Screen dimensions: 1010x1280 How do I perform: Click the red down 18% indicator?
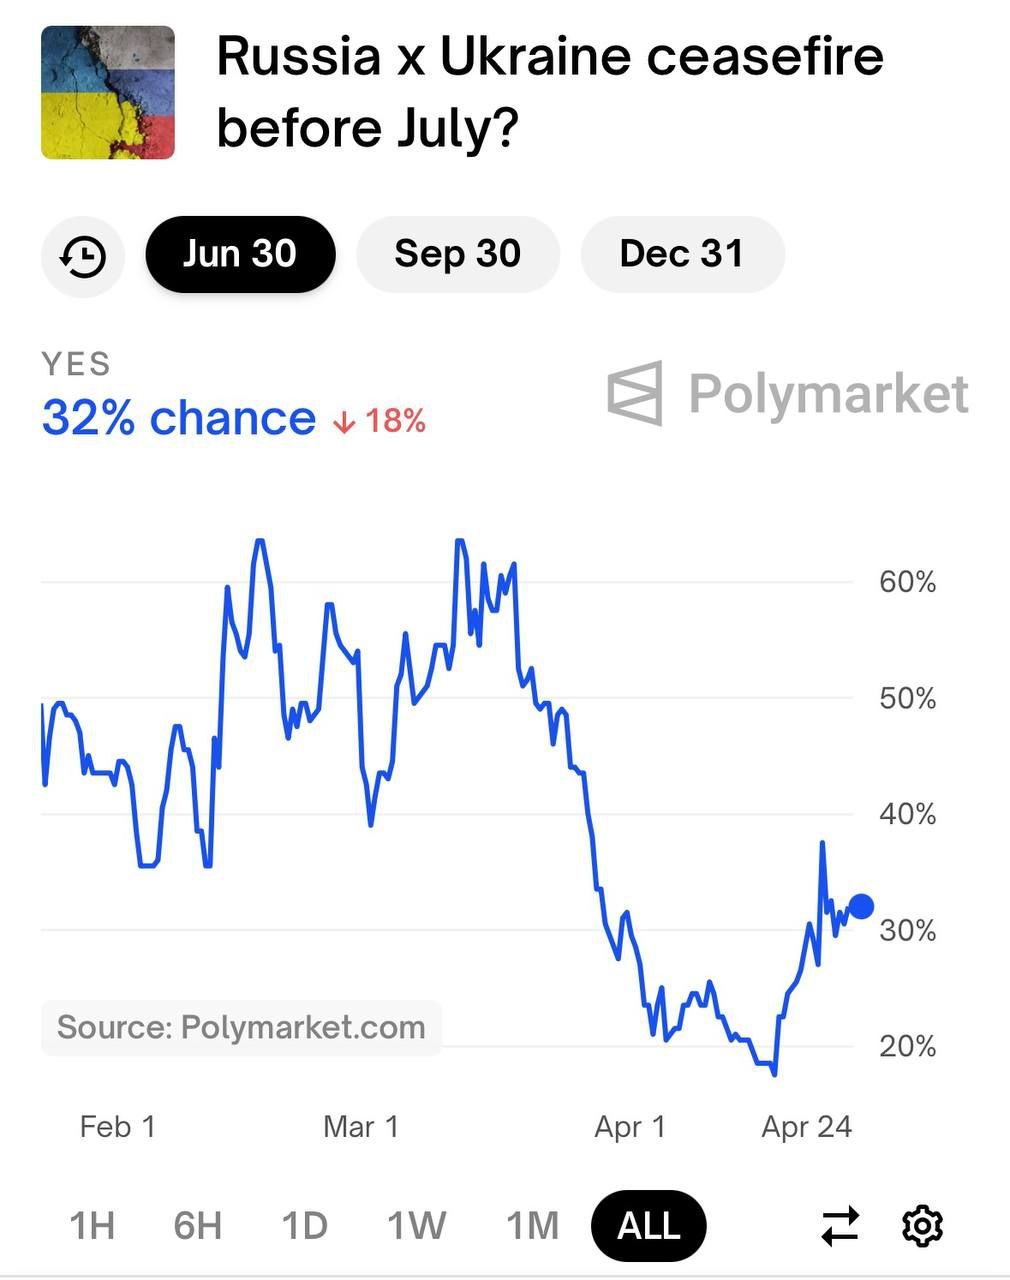point(380,421)
